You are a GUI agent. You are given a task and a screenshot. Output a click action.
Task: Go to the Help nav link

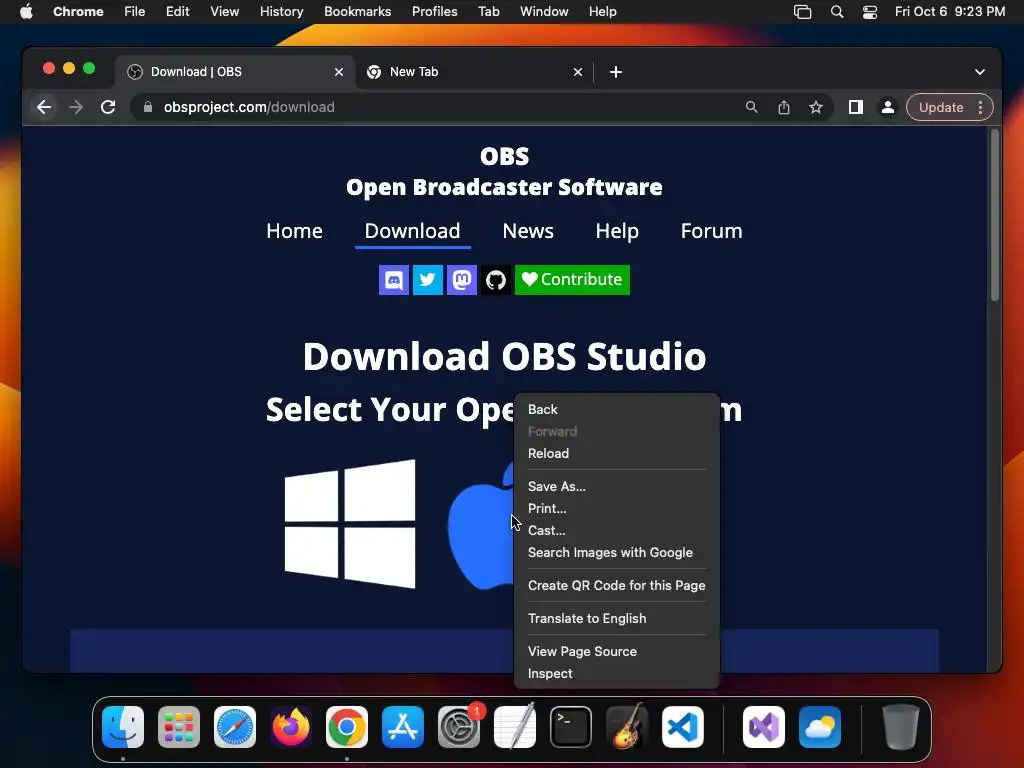617,231
